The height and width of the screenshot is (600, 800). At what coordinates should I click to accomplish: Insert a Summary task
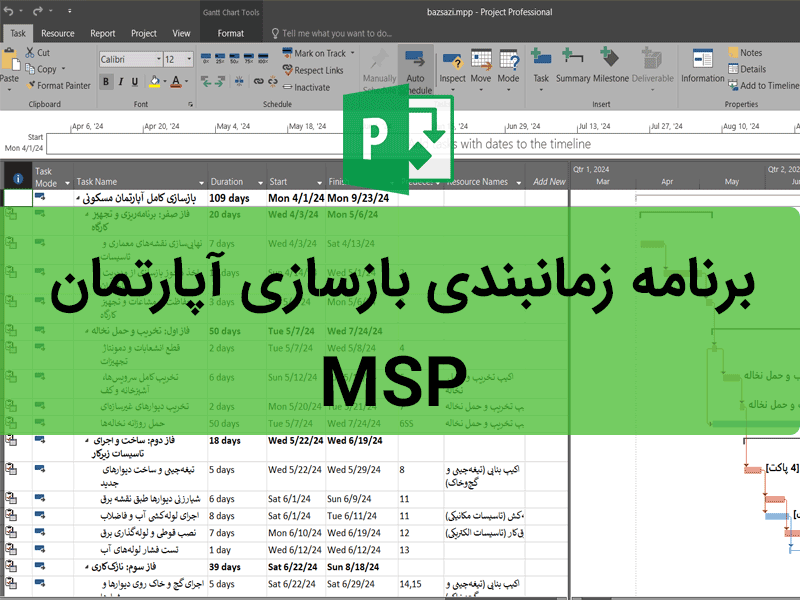point(573,63)
